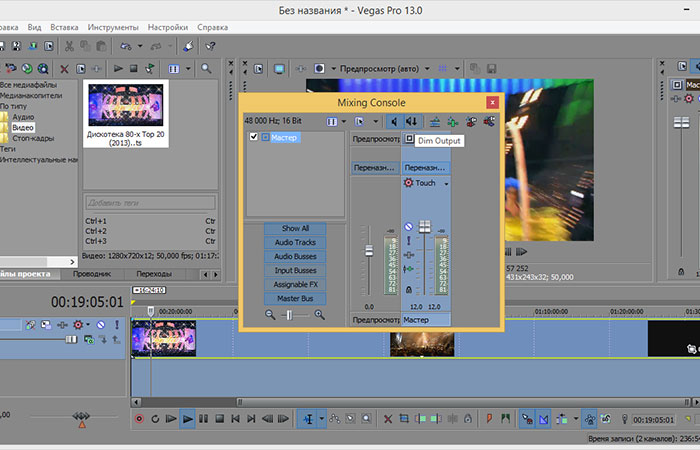700x450 pixels.
Task: Mute the Master bus in Mixing Console
Action: 408,226
